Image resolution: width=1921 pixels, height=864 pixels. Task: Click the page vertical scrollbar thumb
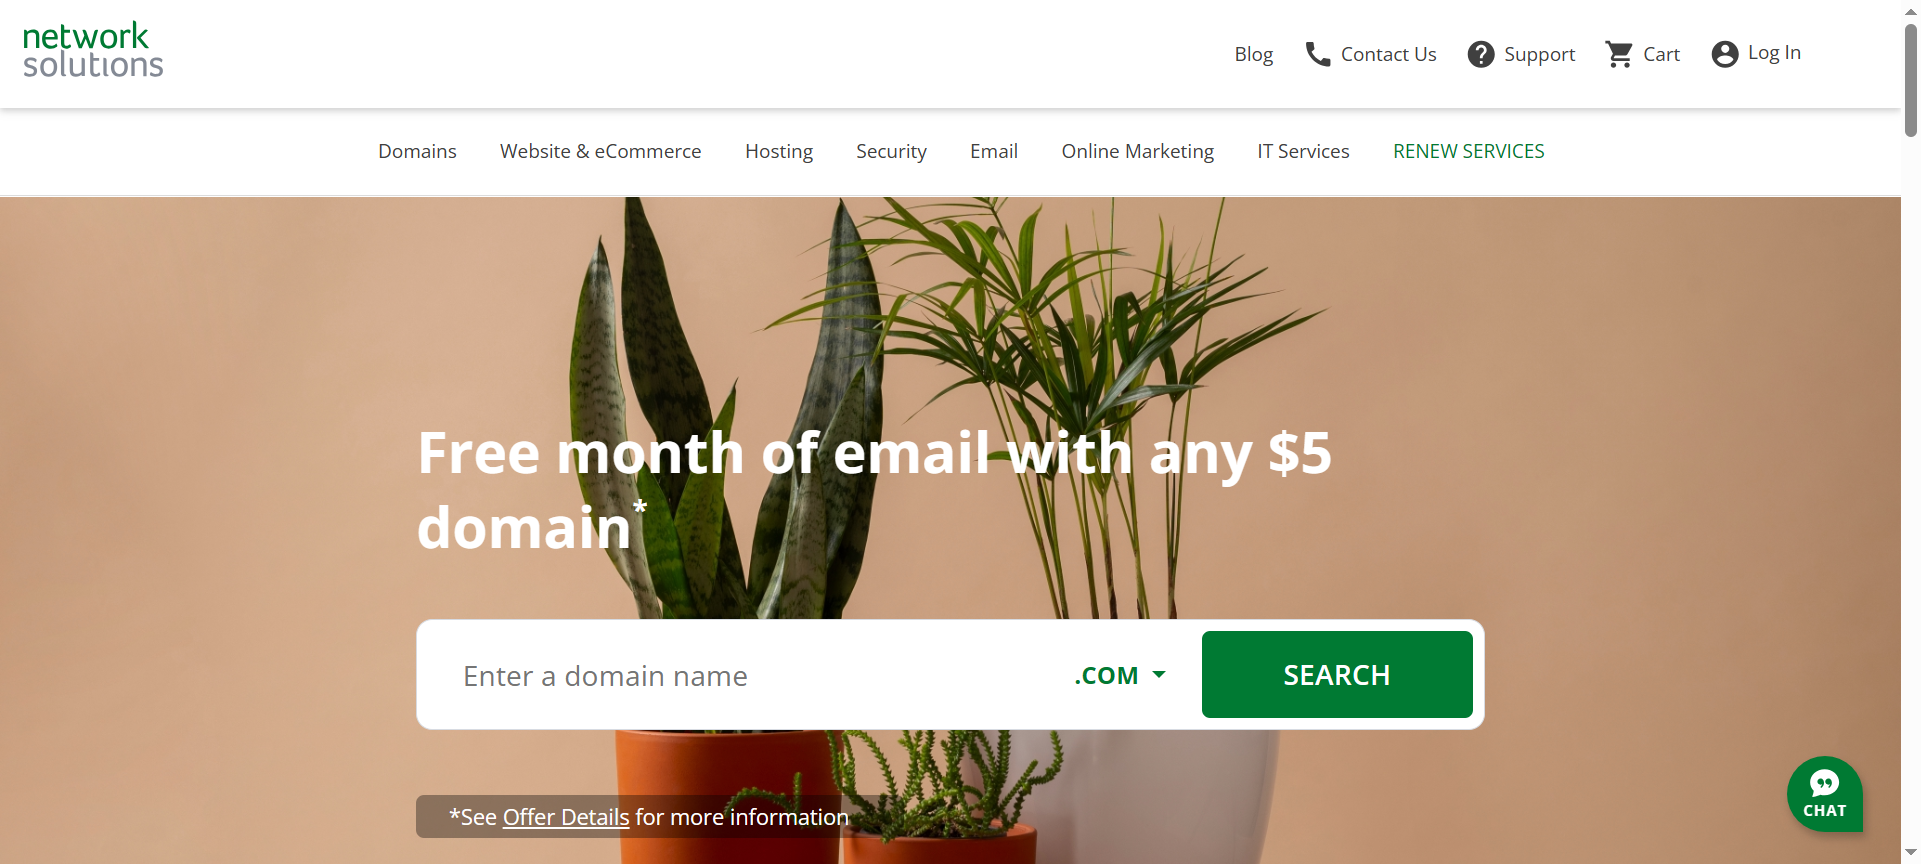click(x=1911, y=80)
